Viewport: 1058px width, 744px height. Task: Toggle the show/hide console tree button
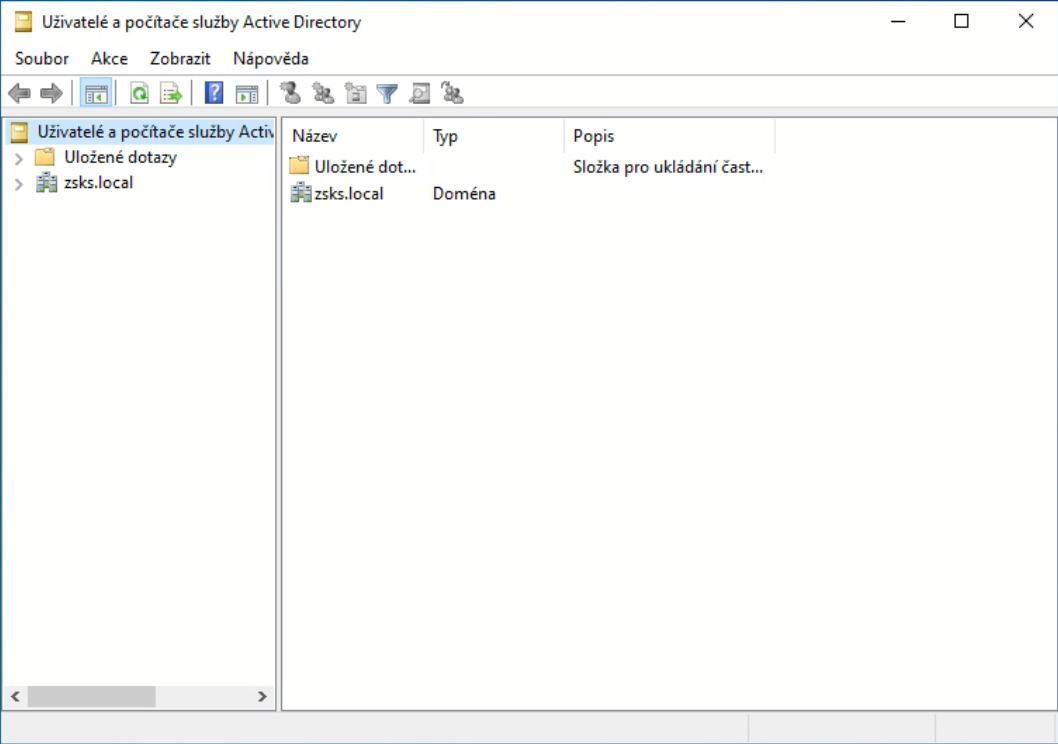click(96, 93)
